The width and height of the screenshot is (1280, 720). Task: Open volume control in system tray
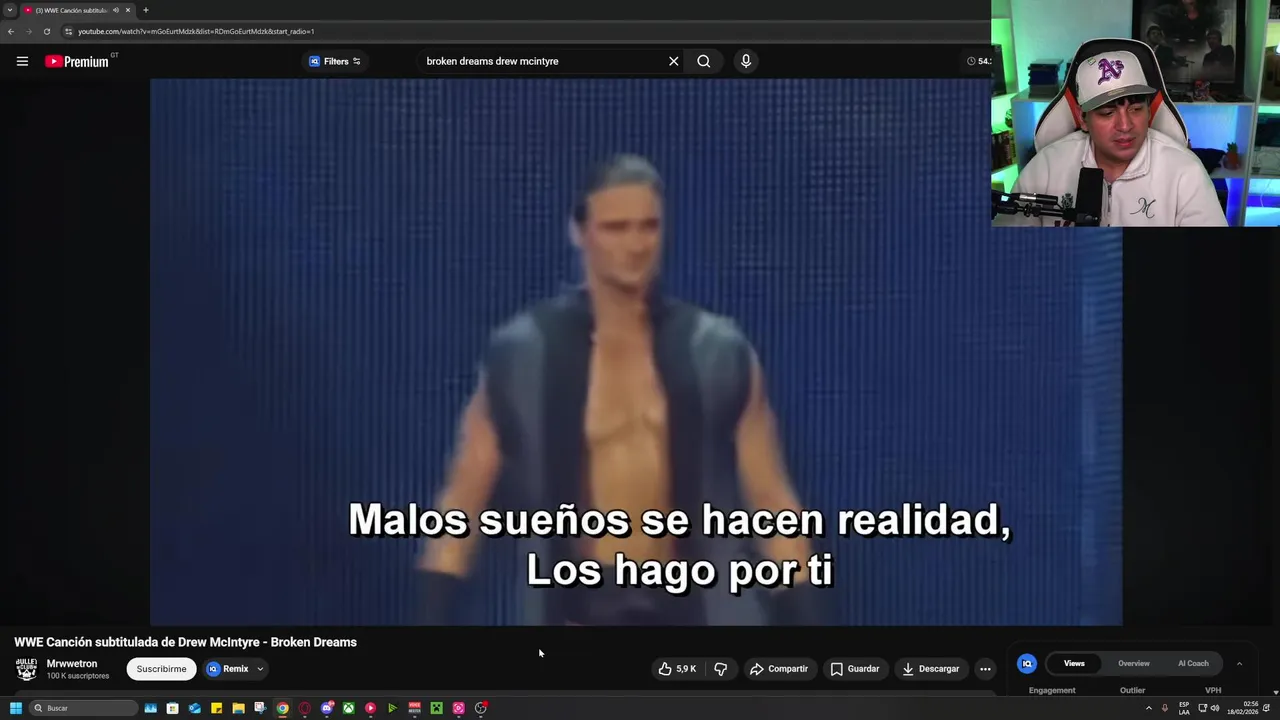coord(1214,708)
